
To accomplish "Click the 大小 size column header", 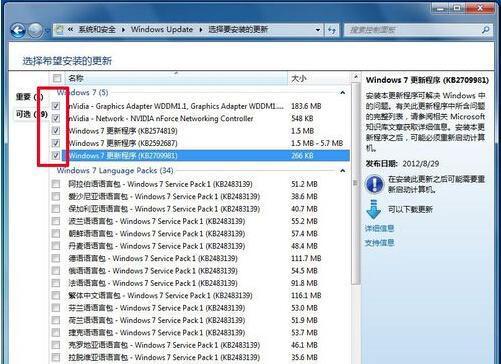I will coord(319,78).
